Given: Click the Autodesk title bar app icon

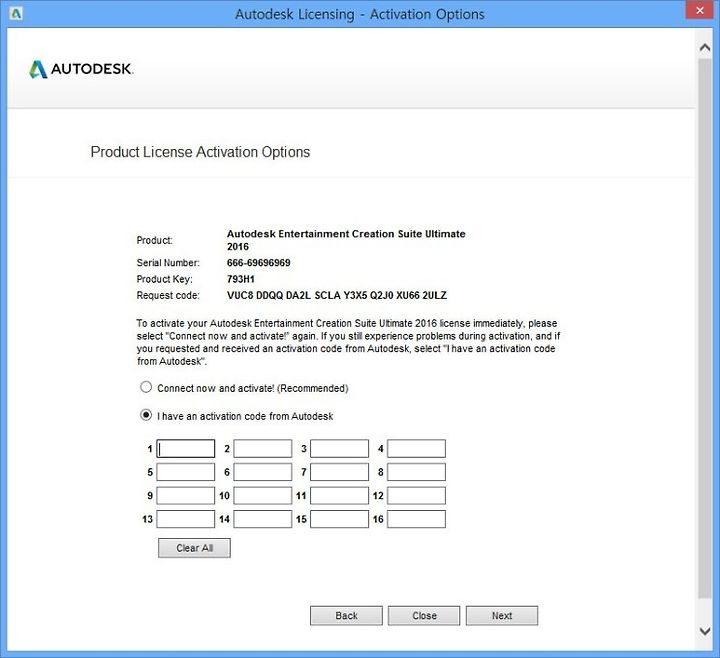Looking at the screenshot, I should tap(16, 13).
